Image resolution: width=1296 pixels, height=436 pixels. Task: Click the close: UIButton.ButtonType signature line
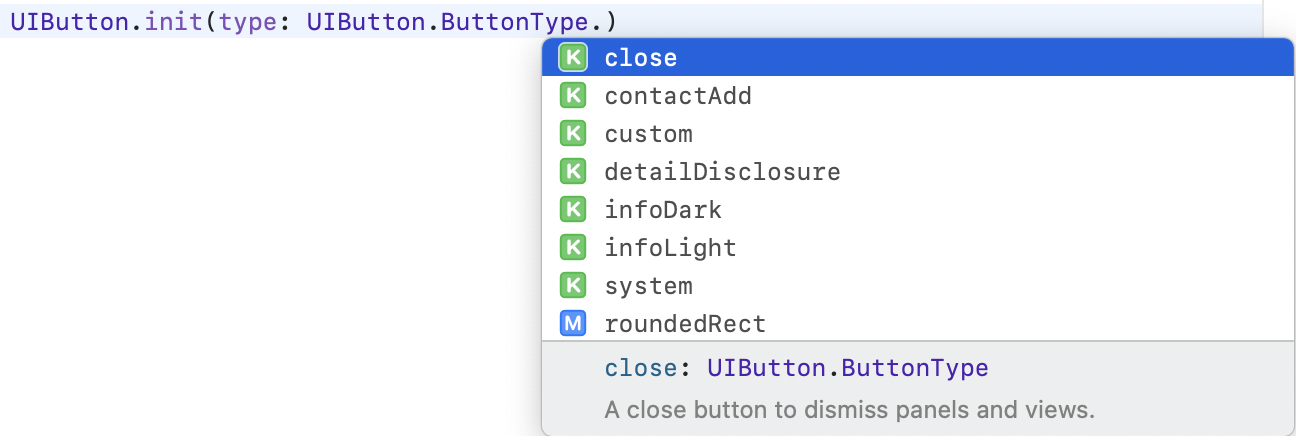tap(796, 368)
